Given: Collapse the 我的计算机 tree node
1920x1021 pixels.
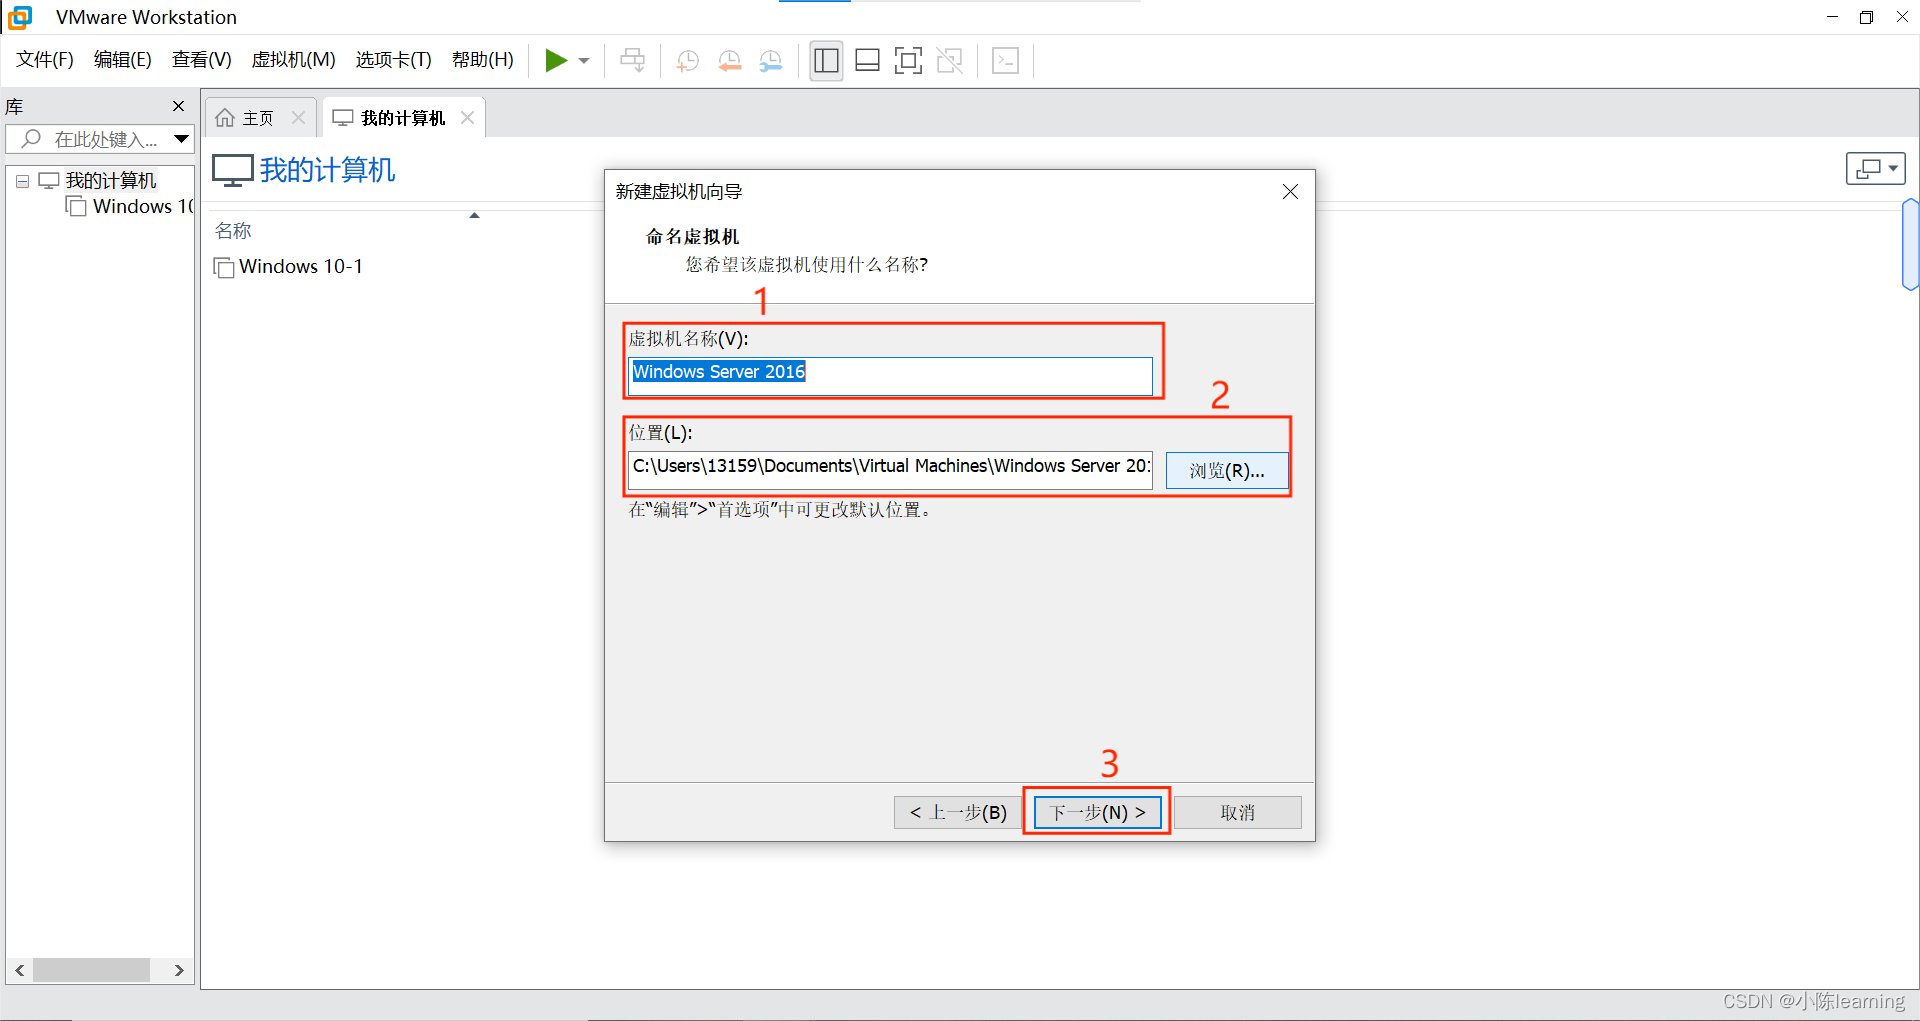Looking at the screenshot, I should coord(22,181).
